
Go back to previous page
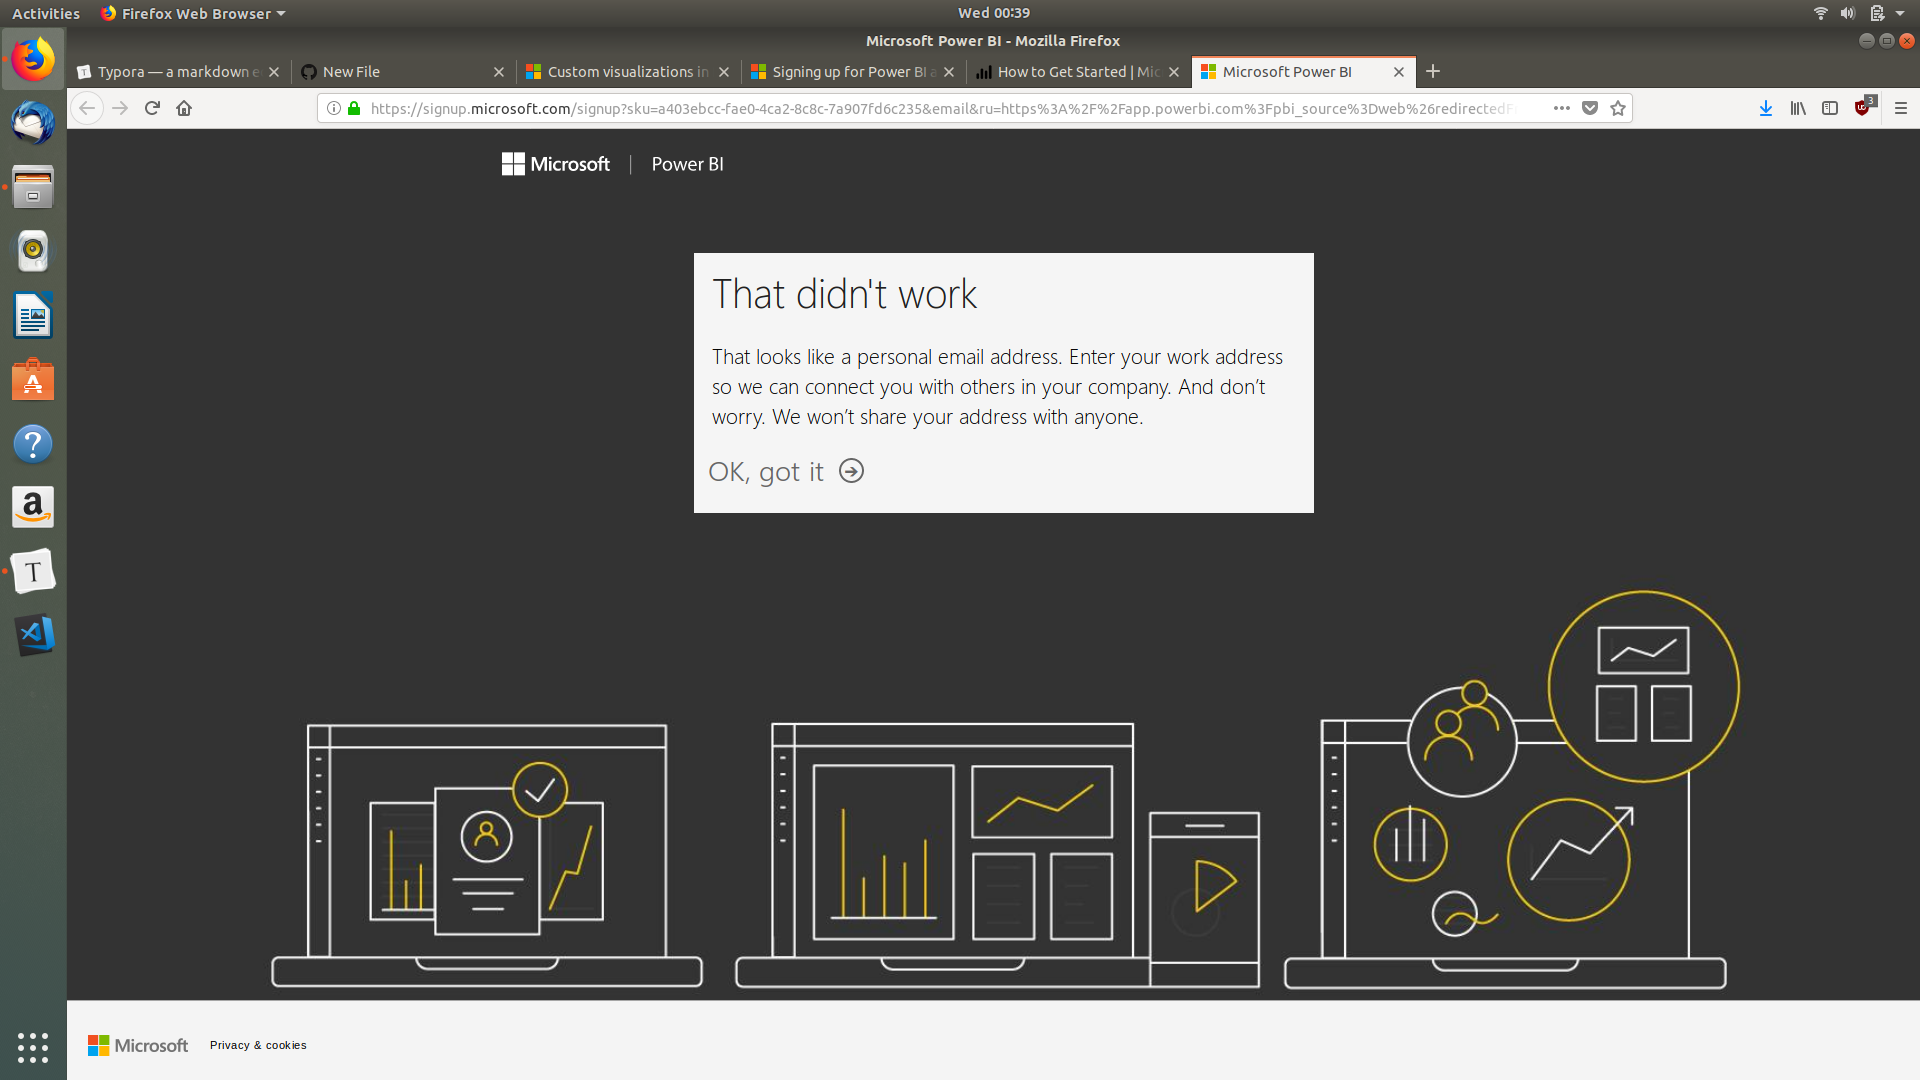87,108
